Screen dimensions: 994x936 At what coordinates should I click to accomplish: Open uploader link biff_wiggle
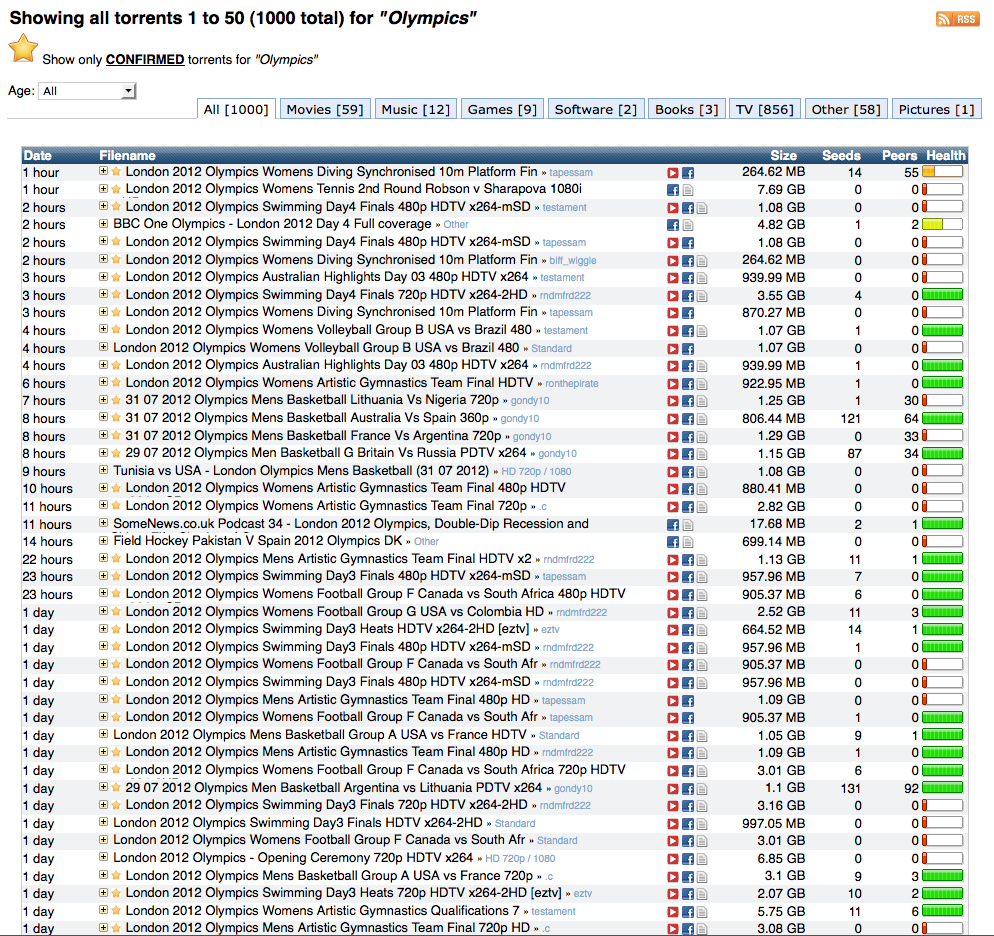point(572,260)
